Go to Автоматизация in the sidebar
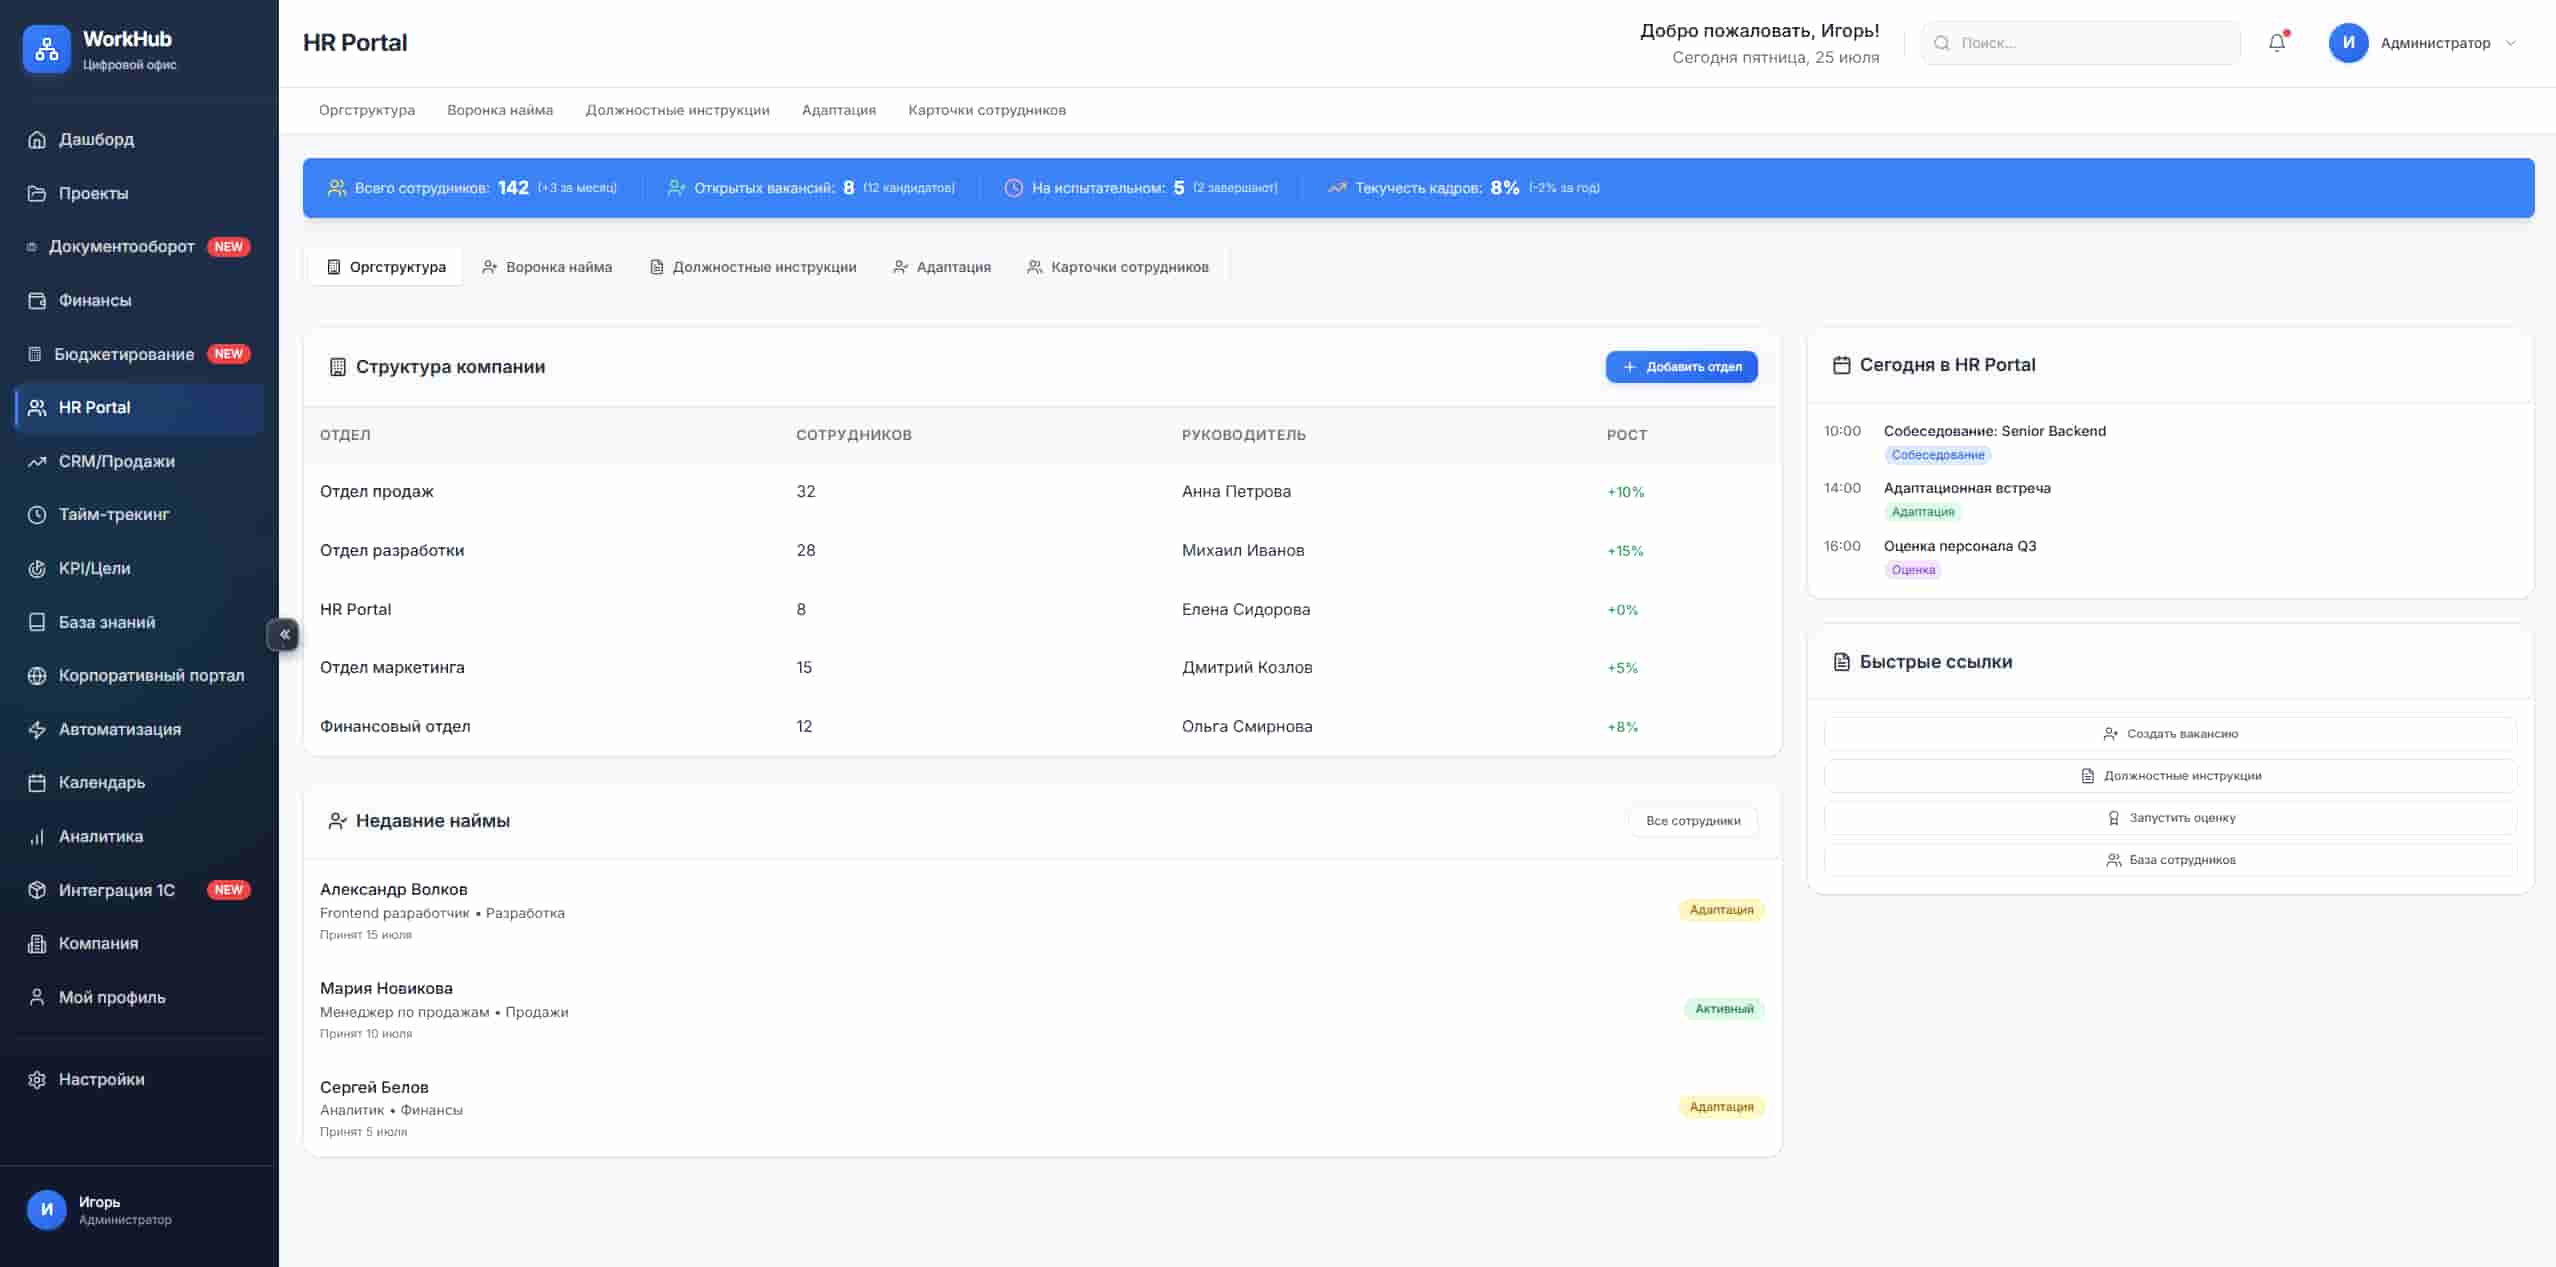The width and height of the screenshot is (2556, 1267). tap(119, 729)
